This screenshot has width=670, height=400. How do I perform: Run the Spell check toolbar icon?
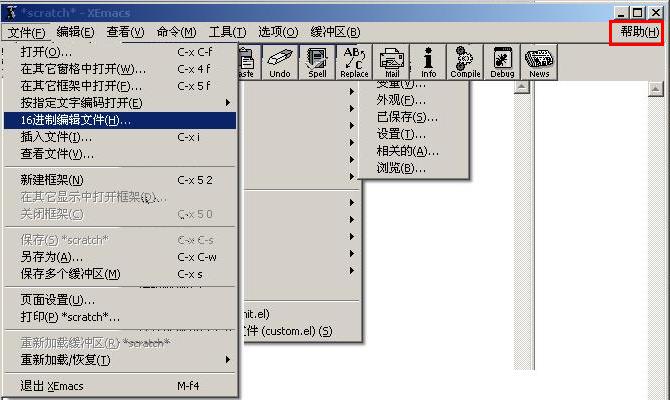pos(317,62)
